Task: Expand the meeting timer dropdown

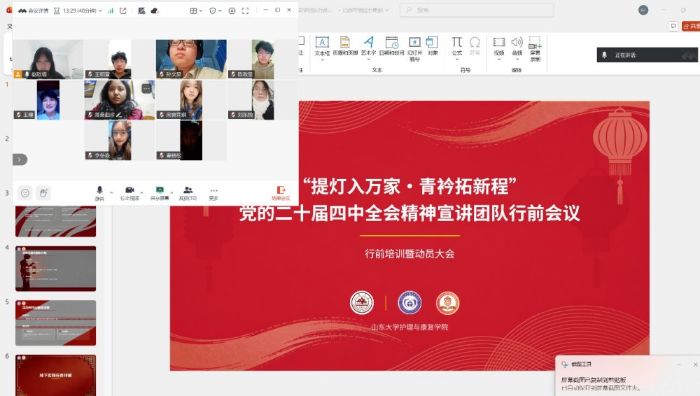Action: [100, 11]
